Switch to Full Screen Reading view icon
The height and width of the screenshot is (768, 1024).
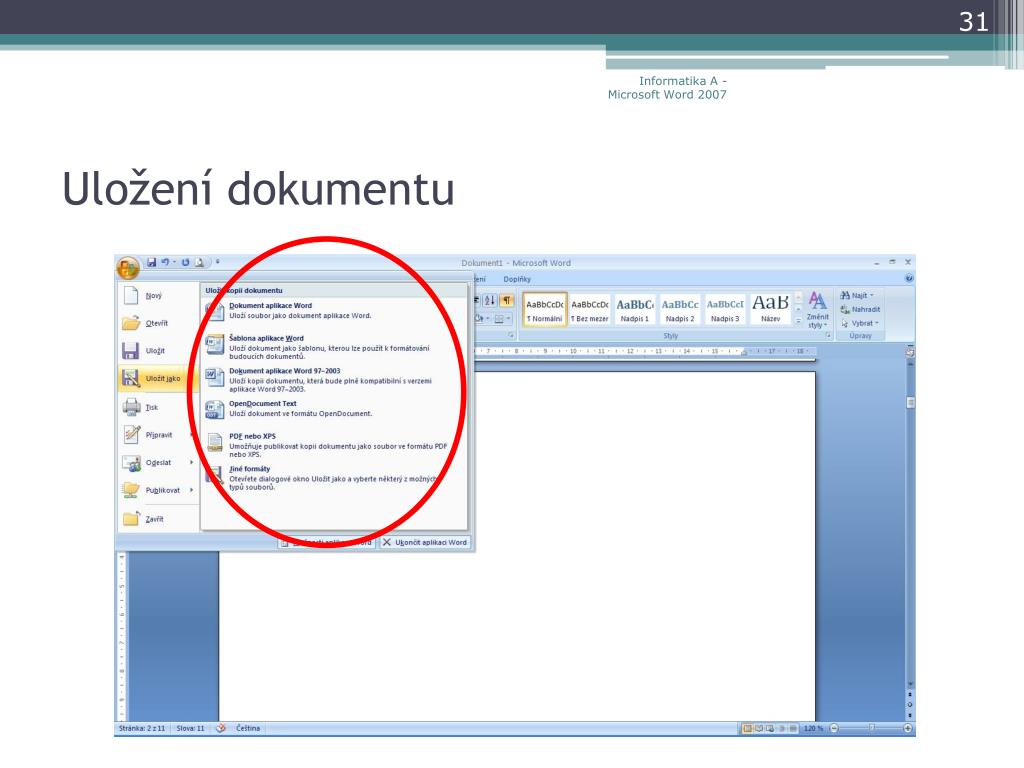pos(759,728)
